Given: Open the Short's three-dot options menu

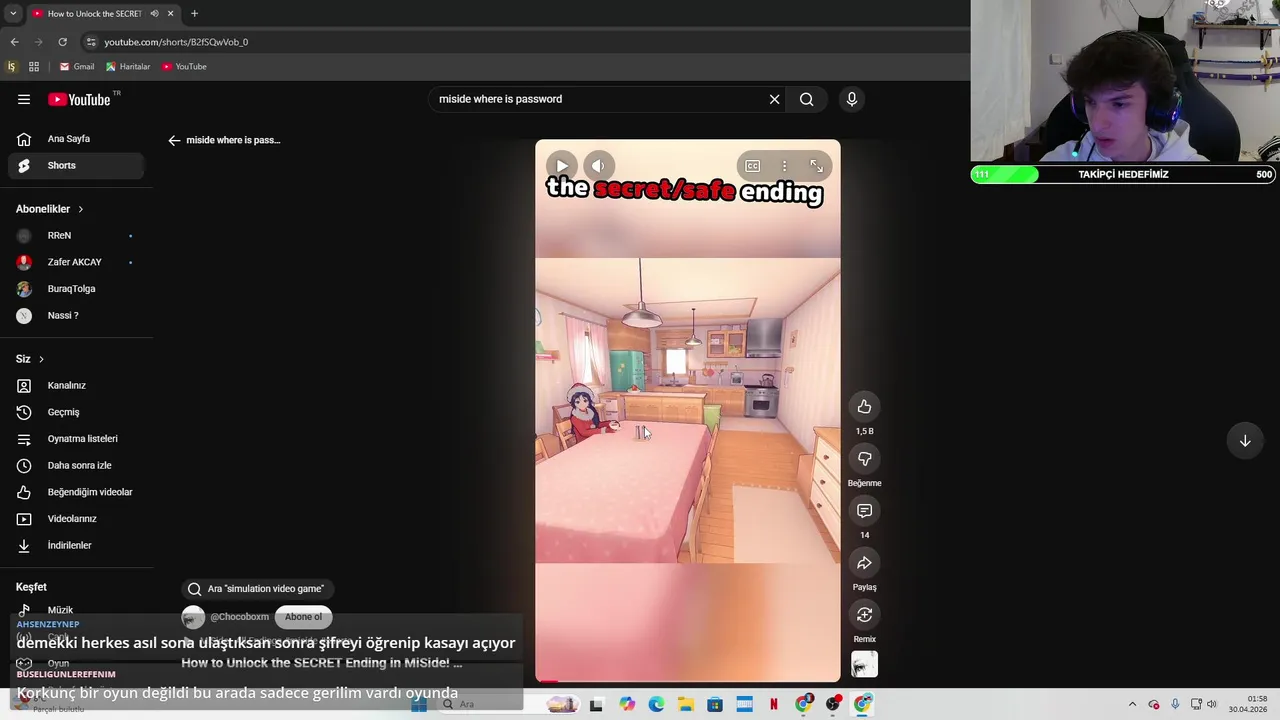Looking at the screenshot, I should point(784,166).
